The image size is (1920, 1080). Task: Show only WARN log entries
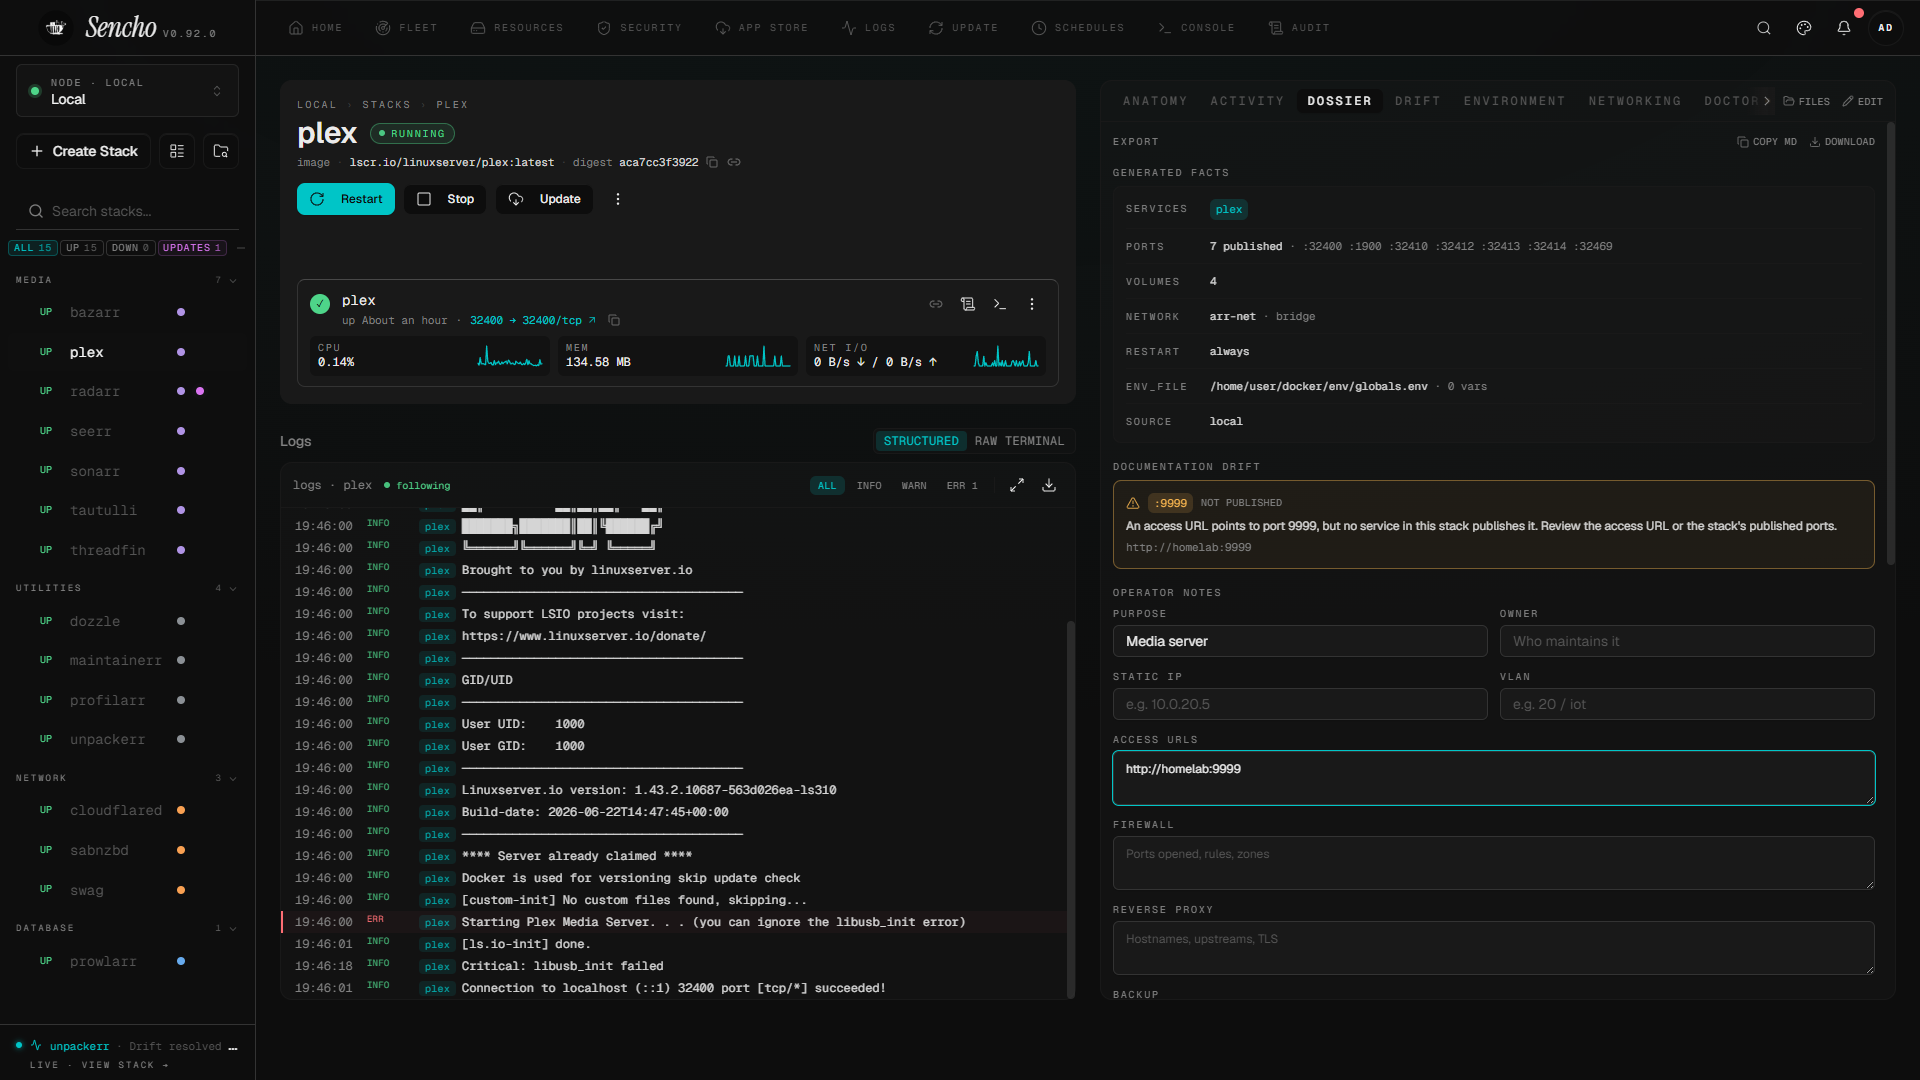tap(914, 486)
